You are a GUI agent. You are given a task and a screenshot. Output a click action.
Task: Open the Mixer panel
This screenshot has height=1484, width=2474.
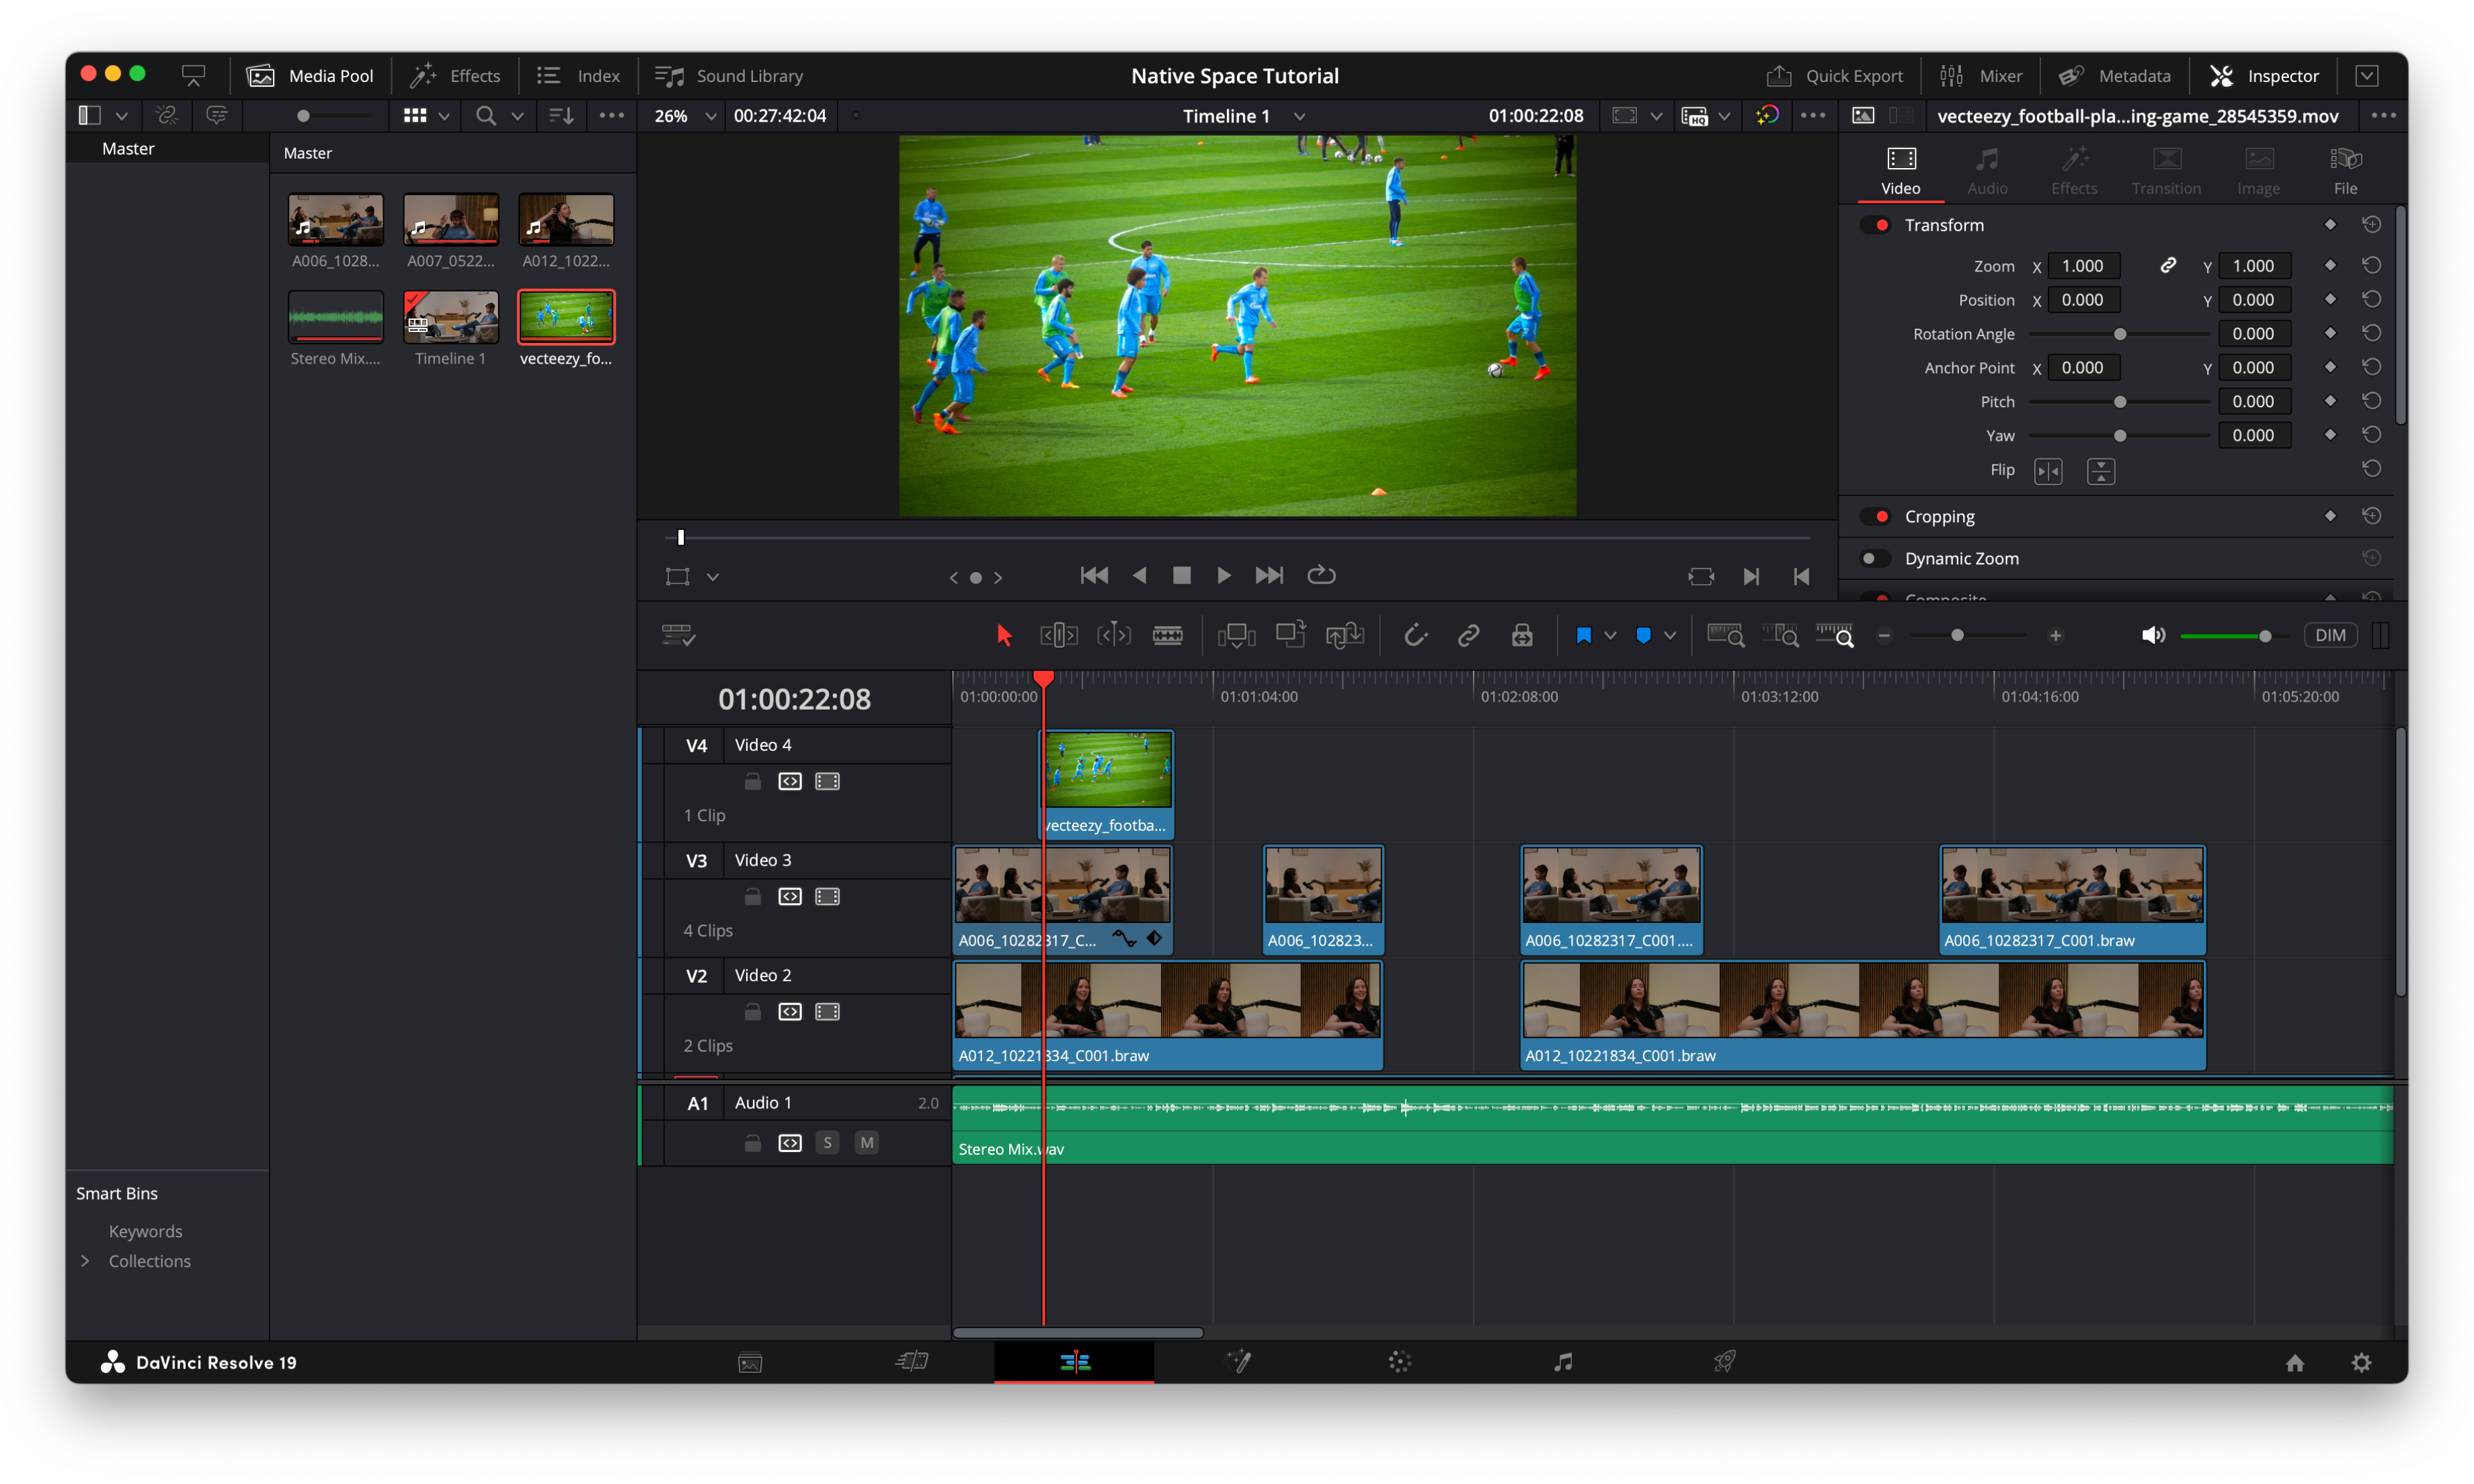point(1980,75)
